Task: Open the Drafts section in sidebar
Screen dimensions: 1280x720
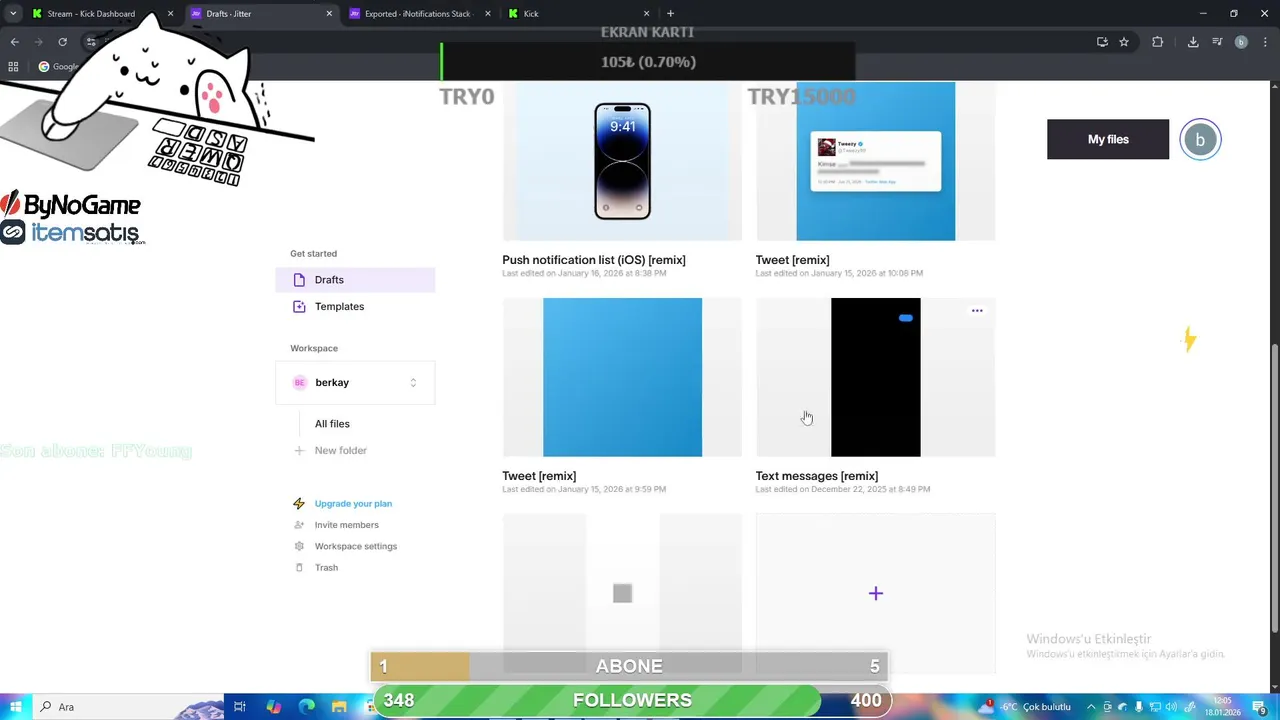Action: 355,280
